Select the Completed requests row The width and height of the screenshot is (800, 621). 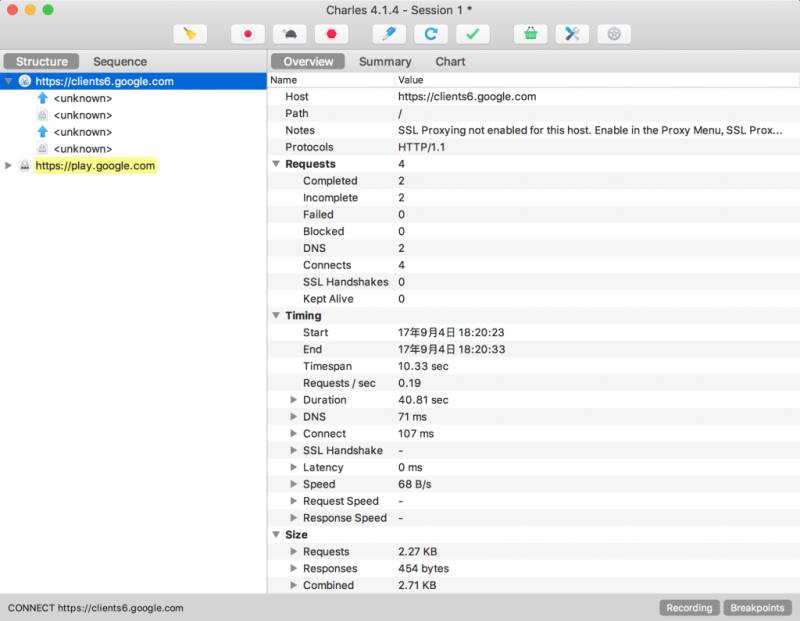point(534,181)
